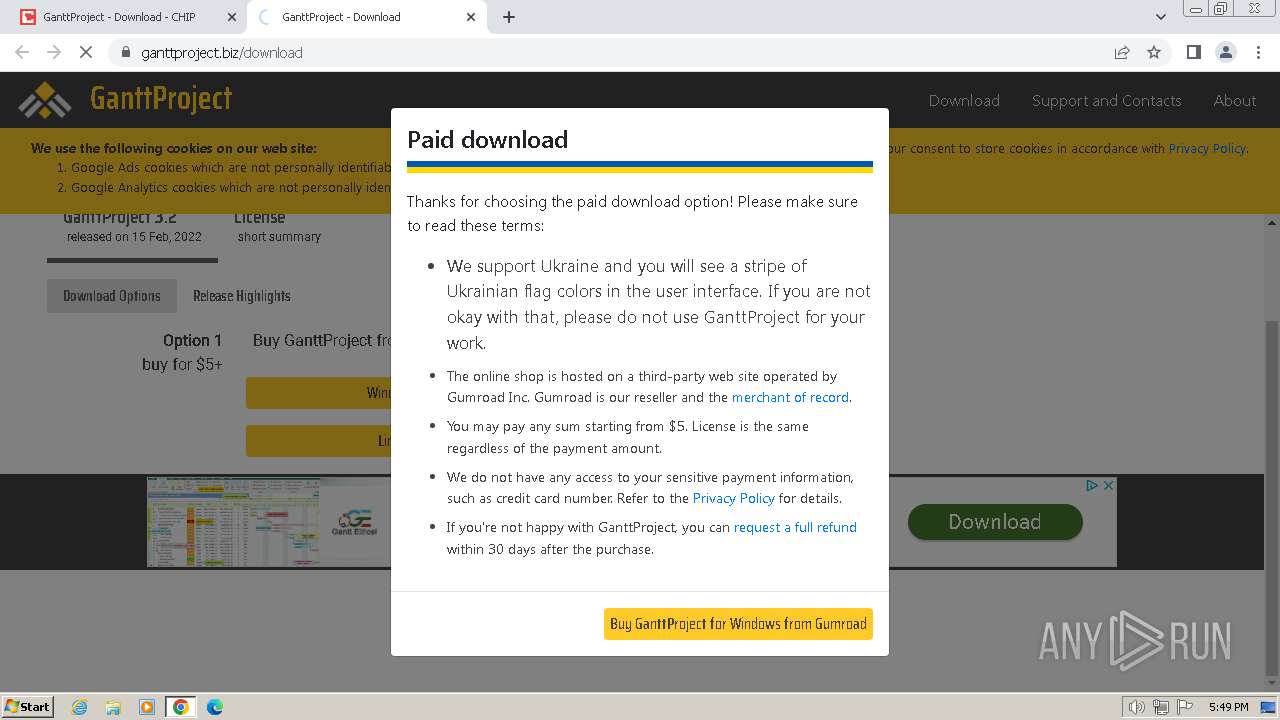Click the Show desktop monitor icon

pos(1269,707)
